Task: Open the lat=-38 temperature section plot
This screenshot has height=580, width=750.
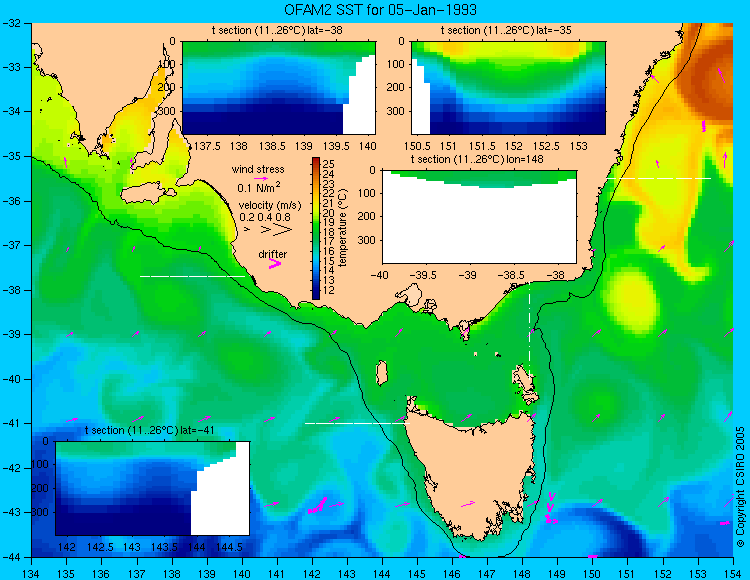Action: (278, 88)
